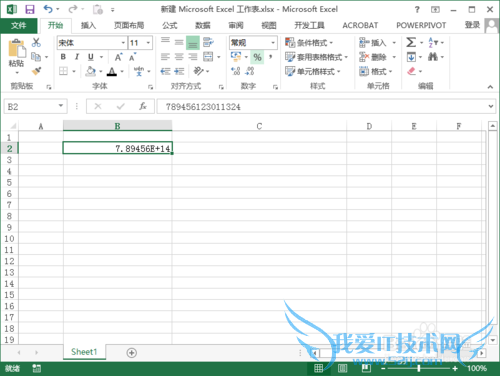Viewport: 500px width, 376px height.
Task: Activate the Format Painter brush
Action: coord(36,71)
